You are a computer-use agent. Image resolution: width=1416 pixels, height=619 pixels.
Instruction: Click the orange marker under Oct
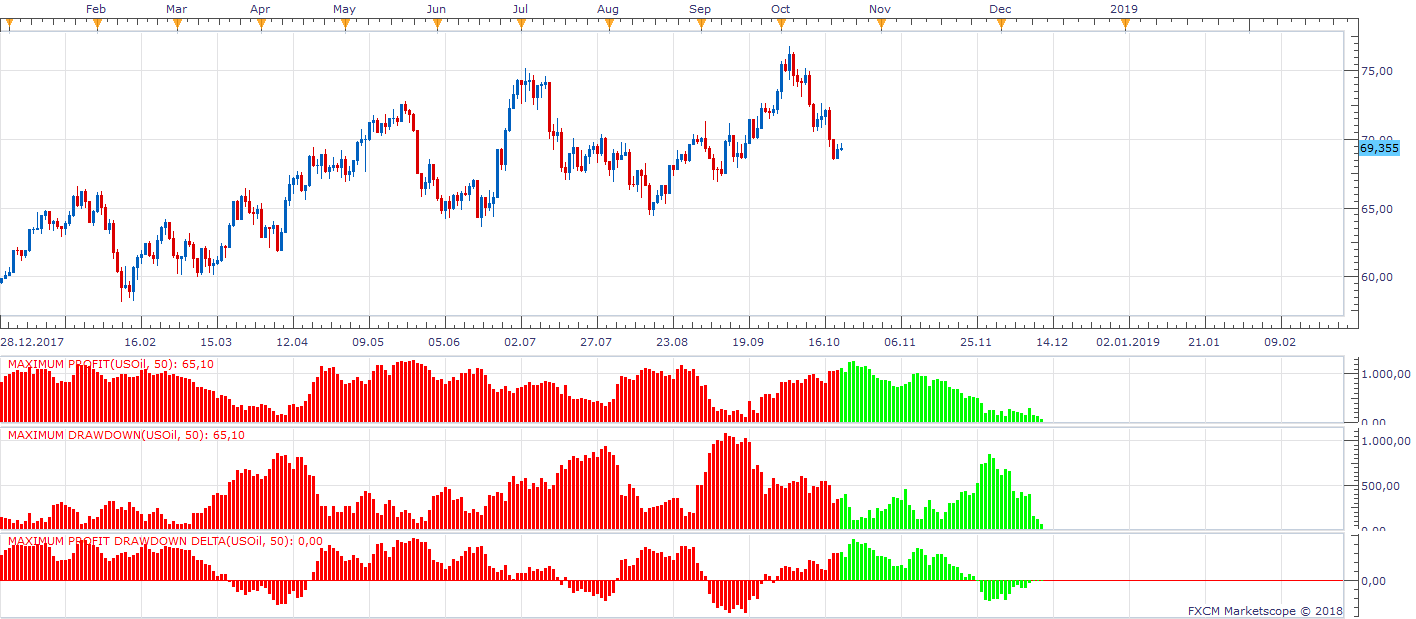point(781,25)
